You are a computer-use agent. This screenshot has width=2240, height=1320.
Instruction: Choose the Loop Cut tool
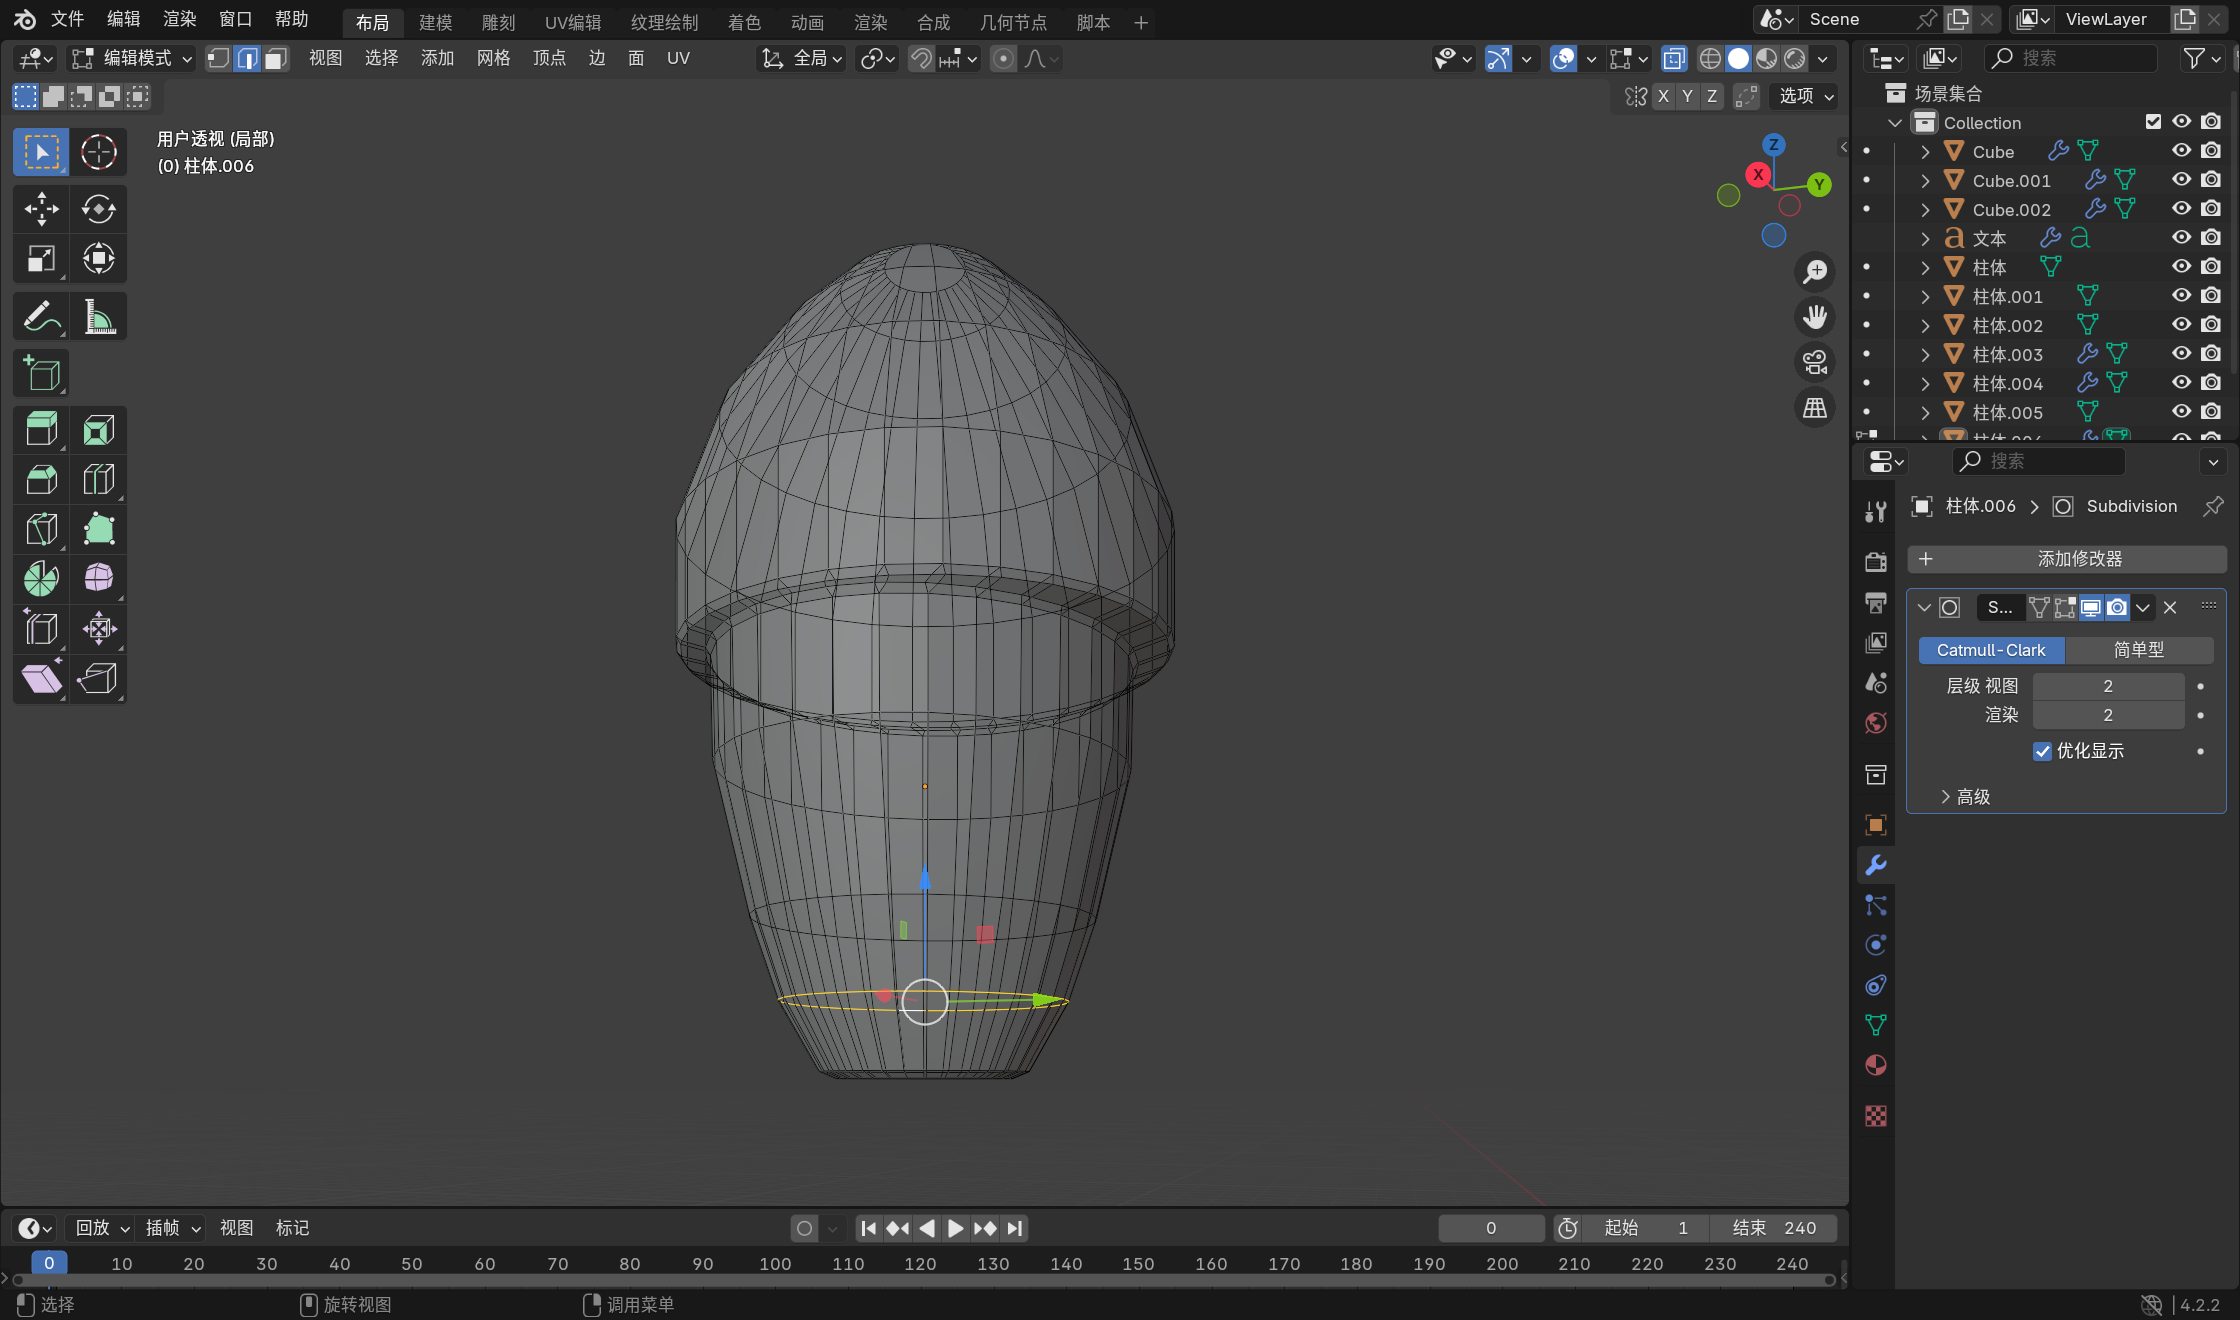click(98, 480)
